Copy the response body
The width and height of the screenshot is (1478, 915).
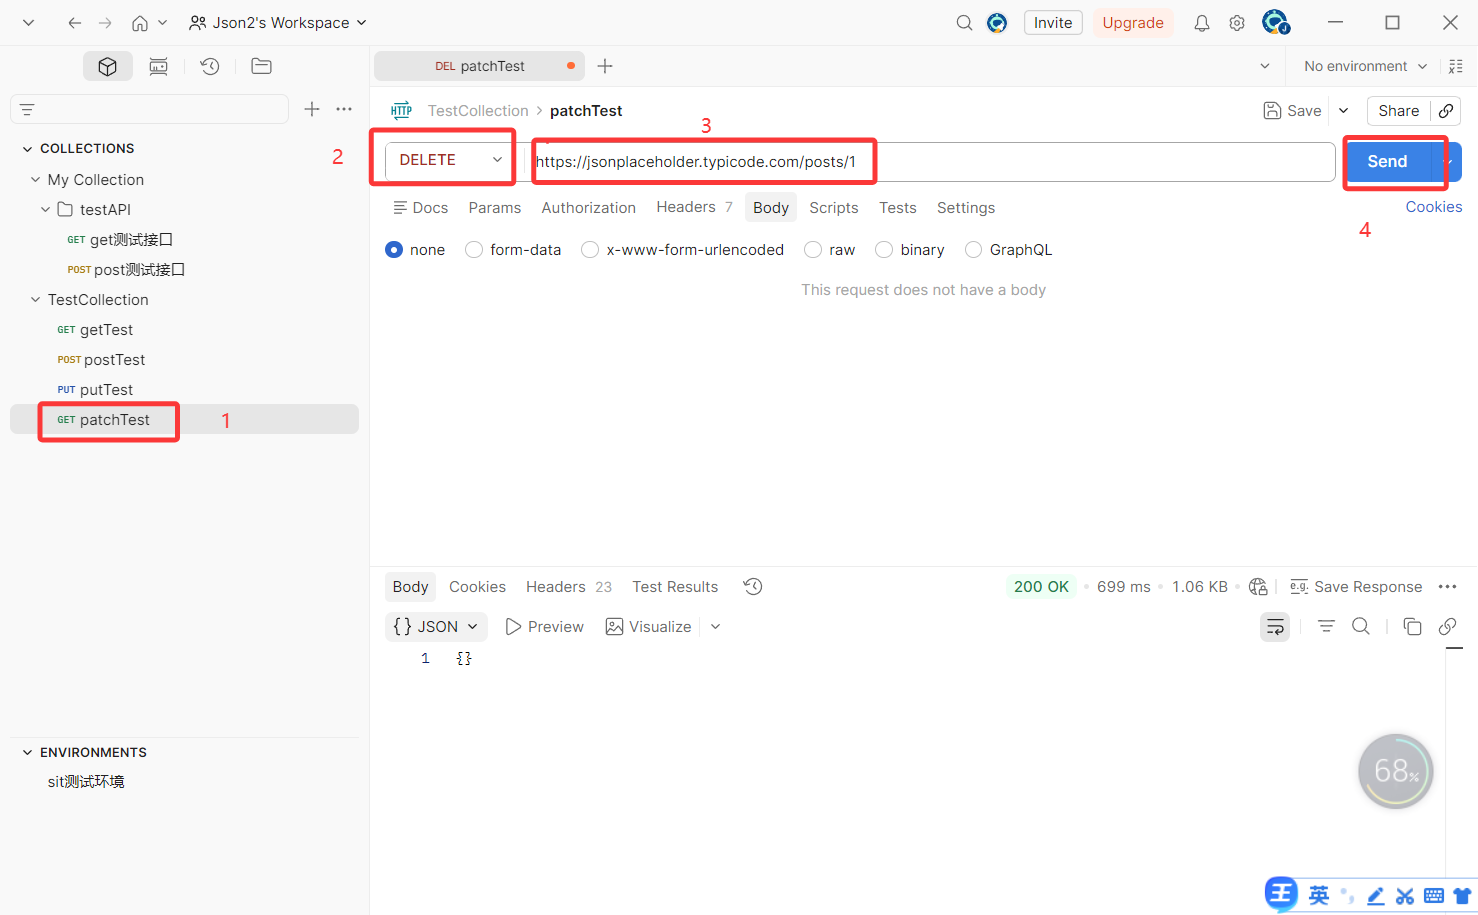pyautogui.click(x=1412, y=626)
